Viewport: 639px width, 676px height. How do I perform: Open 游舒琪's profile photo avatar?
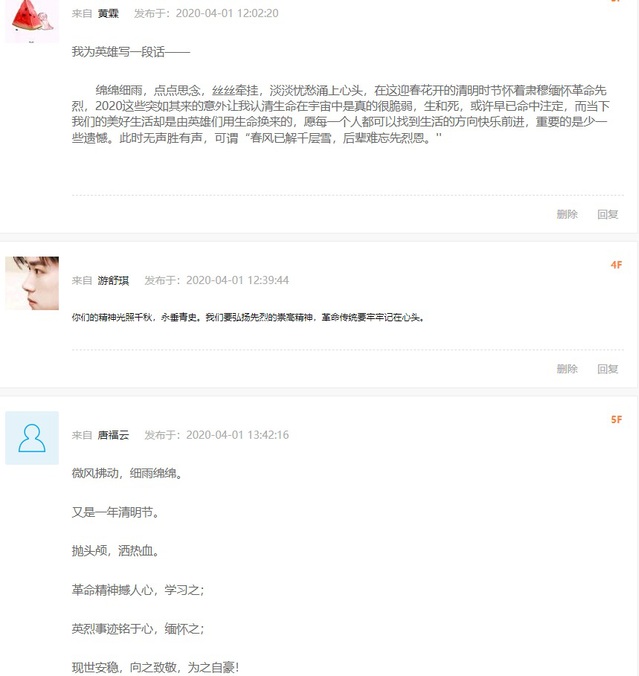[32, 283]
